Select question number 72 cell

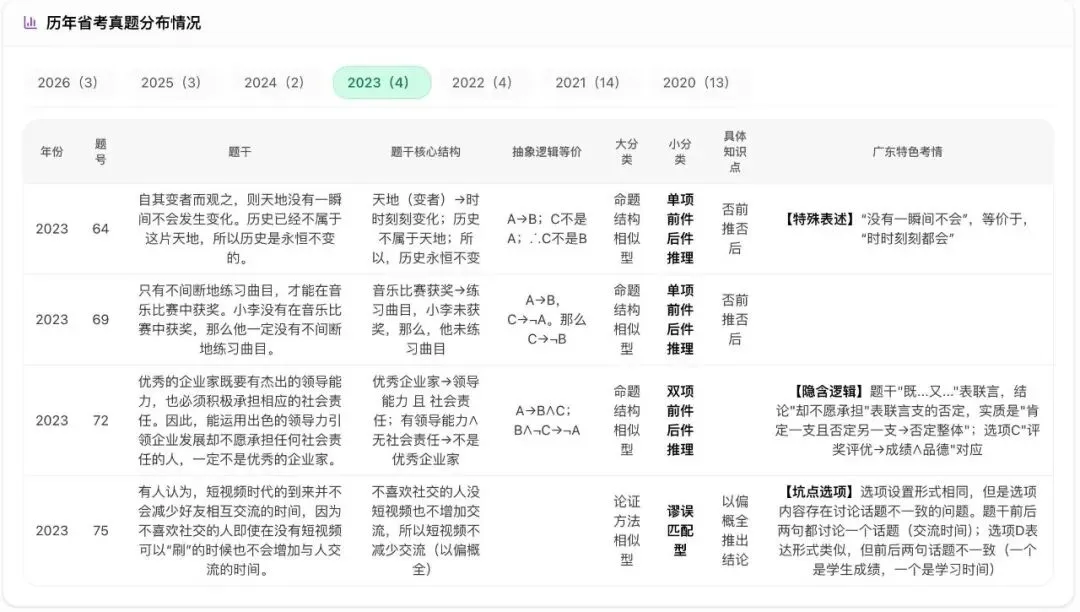[101, 420]
